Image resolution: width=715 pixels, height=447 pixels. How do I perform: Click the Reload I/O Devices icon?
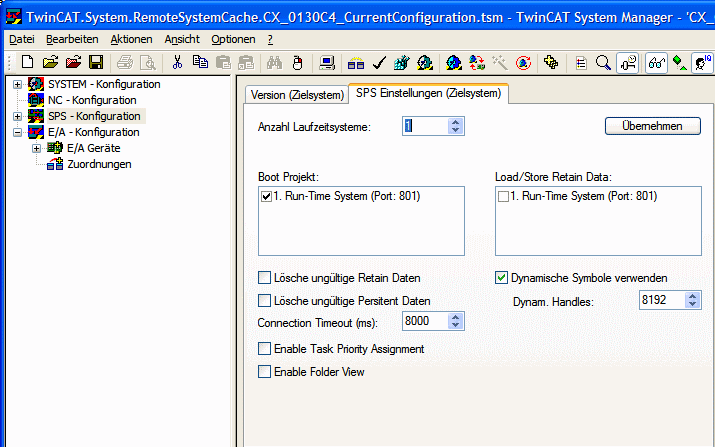coord(477,62)
